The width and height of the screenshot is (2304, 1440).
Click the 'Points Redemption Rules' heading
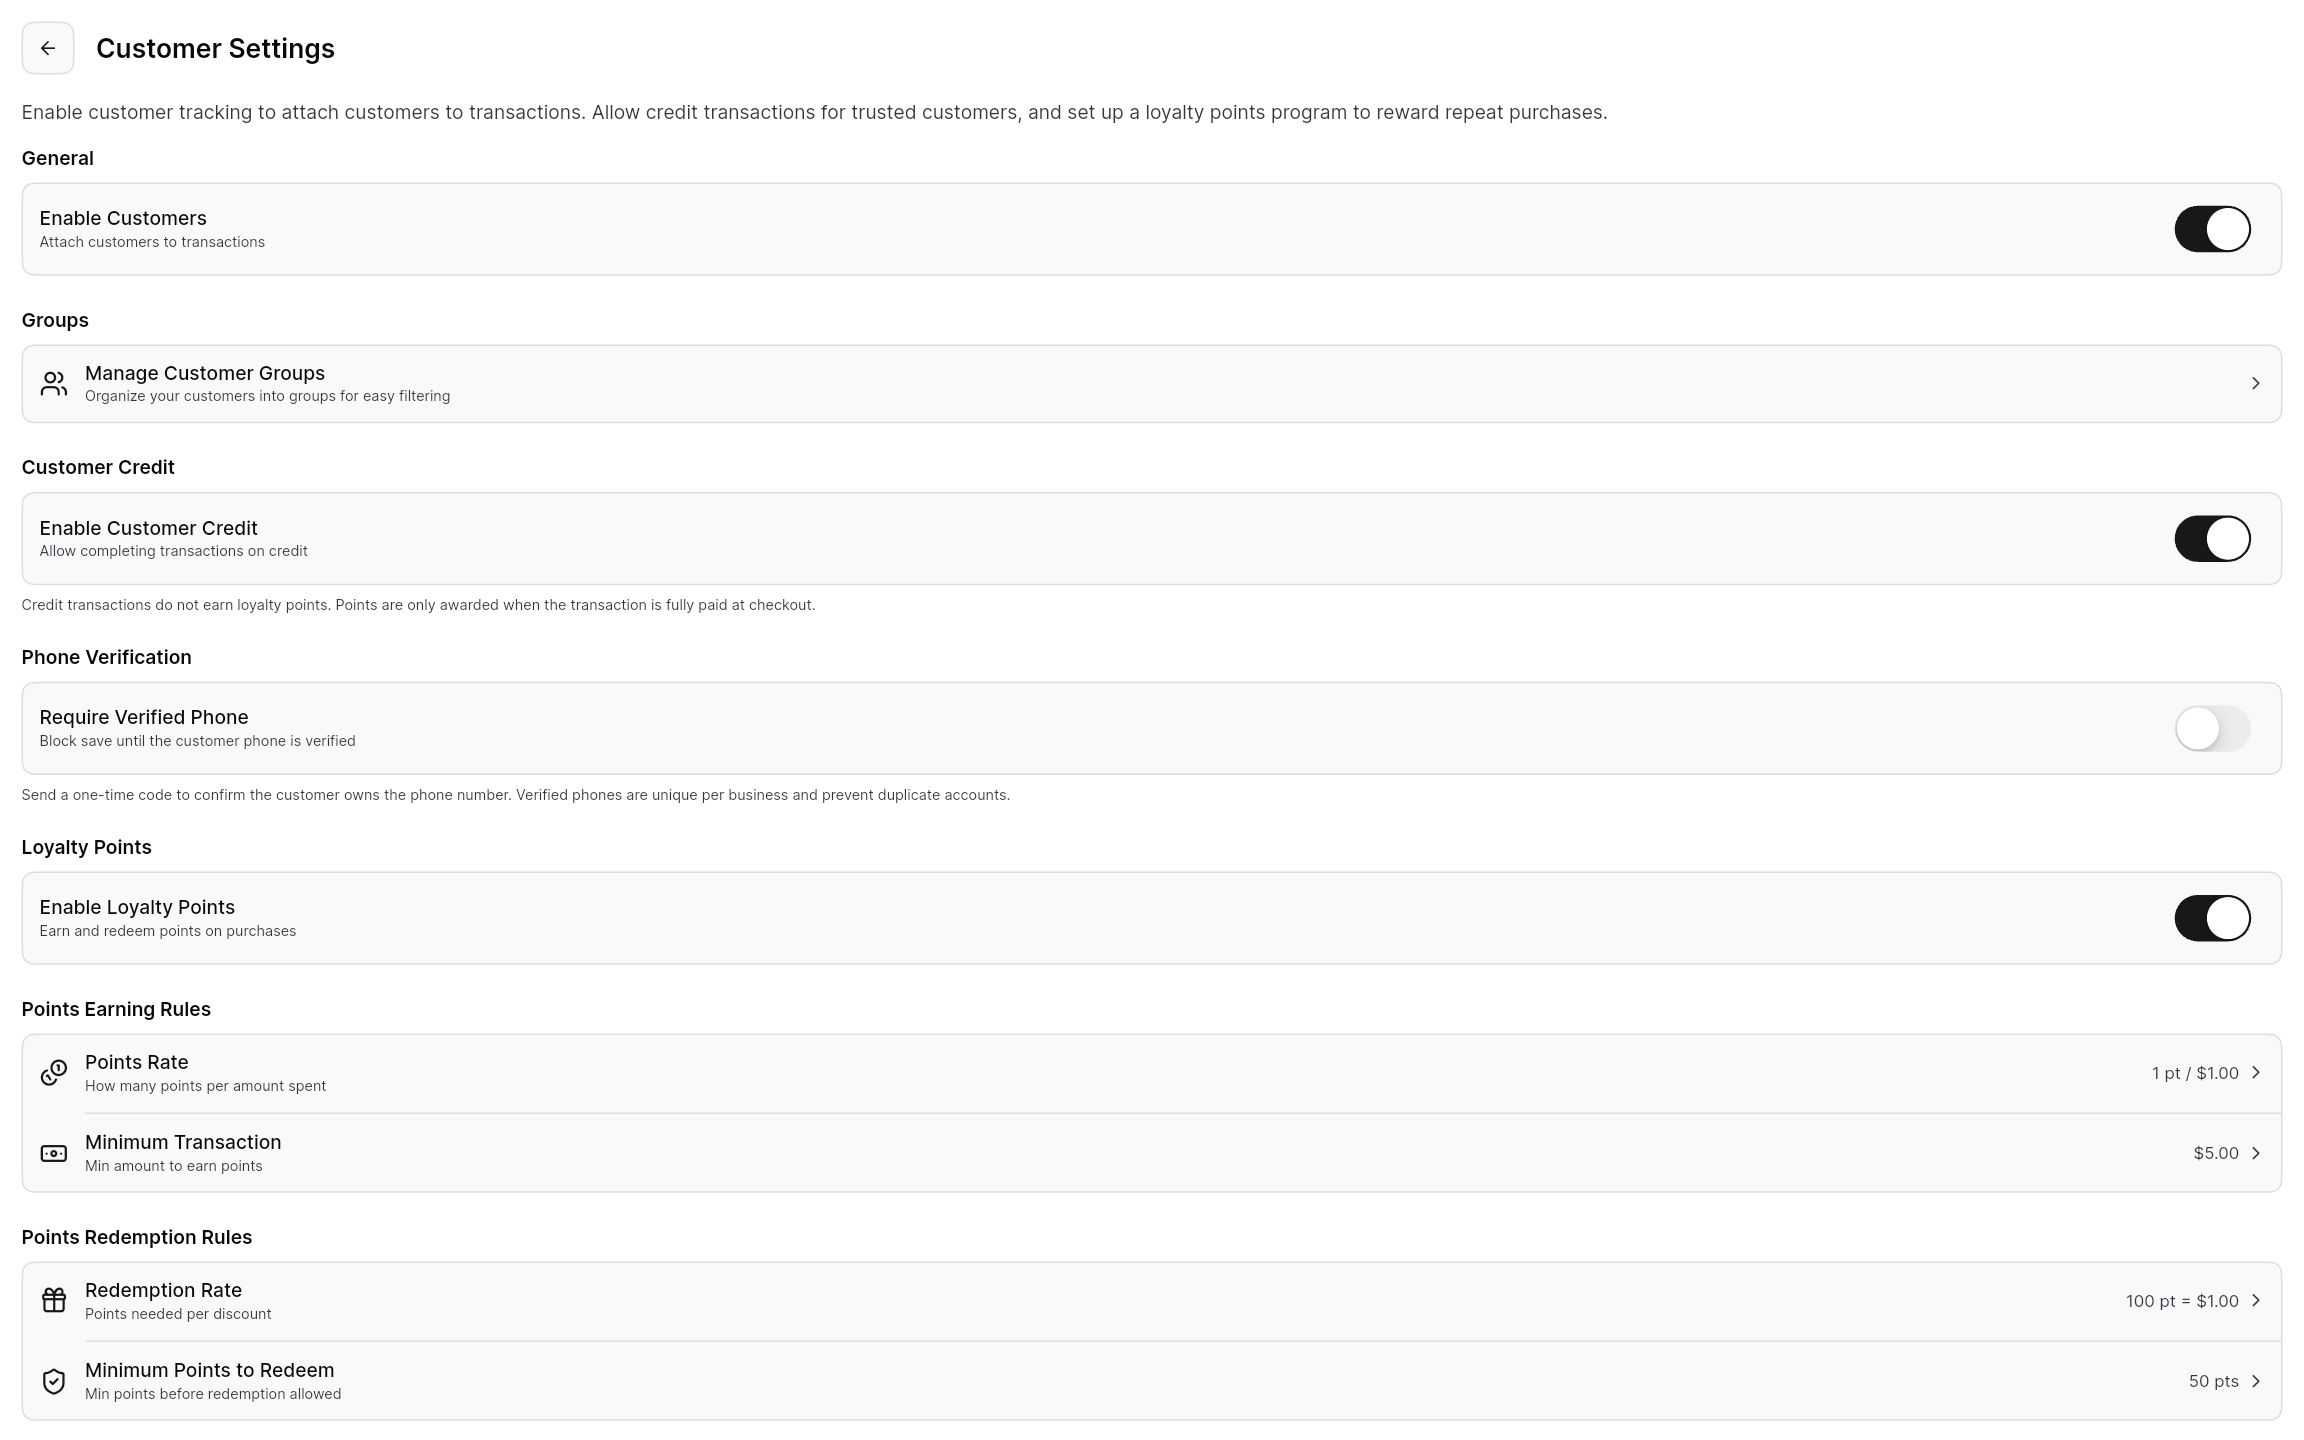[137, 1237]
